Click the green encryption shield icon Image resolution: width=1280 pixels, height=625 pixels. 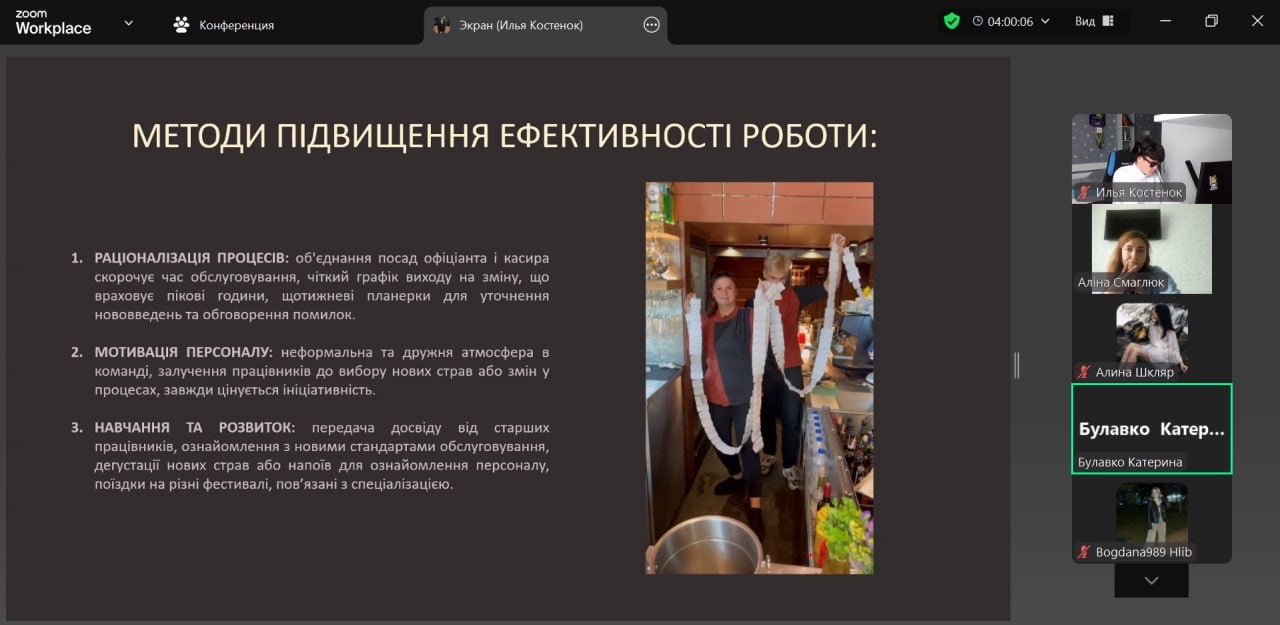951,21
